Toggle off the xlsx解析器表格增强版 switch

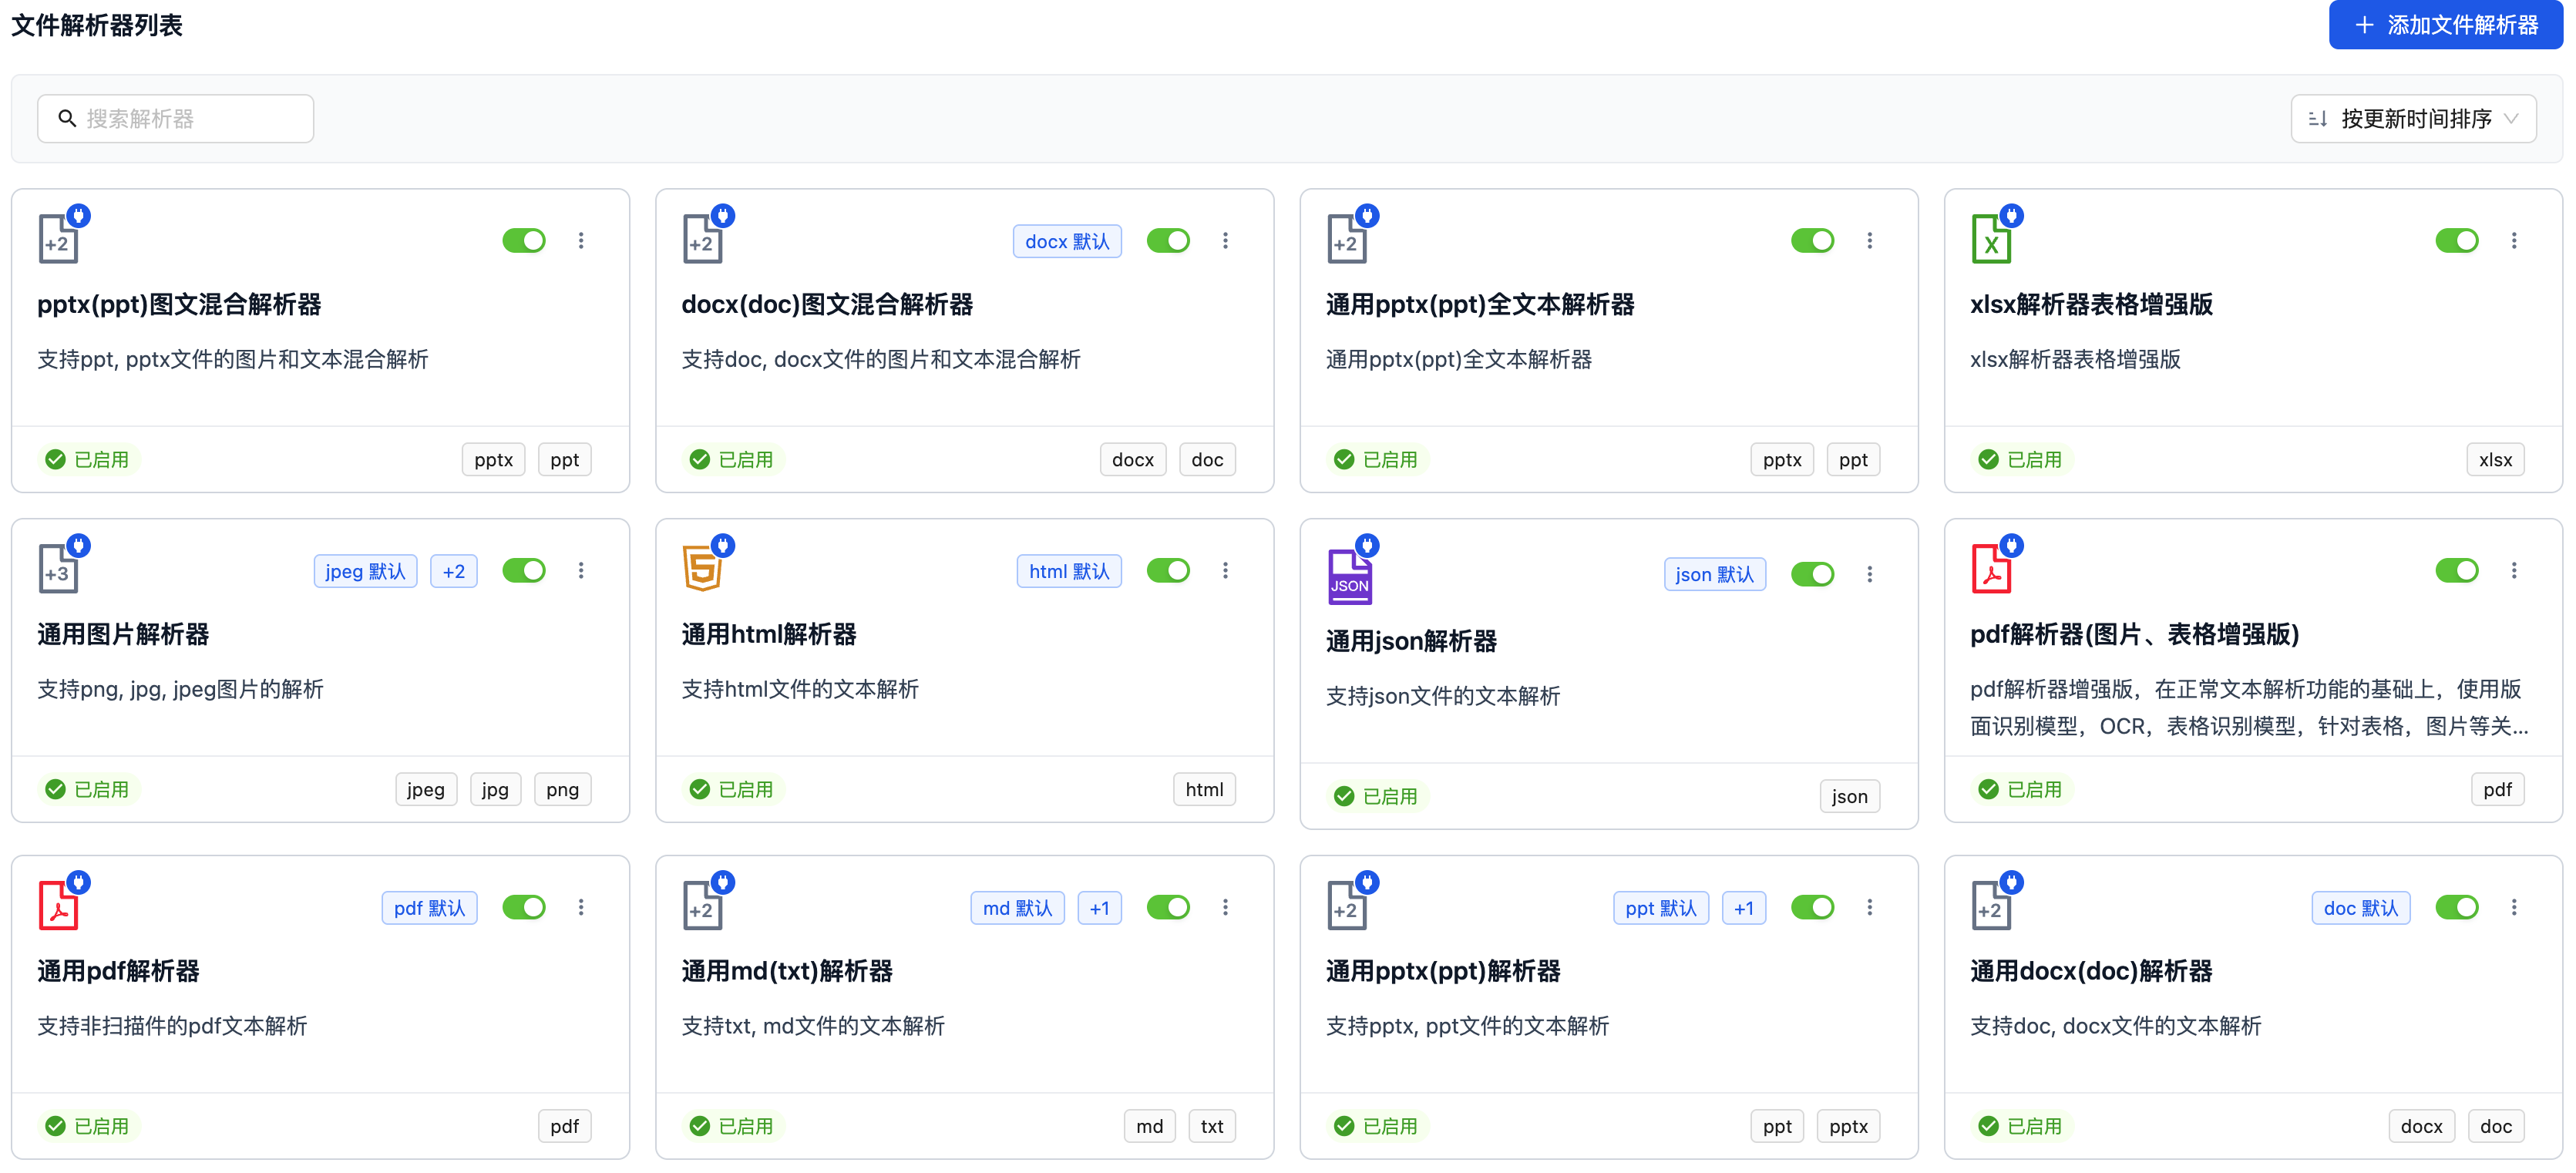coord(2458,240)
